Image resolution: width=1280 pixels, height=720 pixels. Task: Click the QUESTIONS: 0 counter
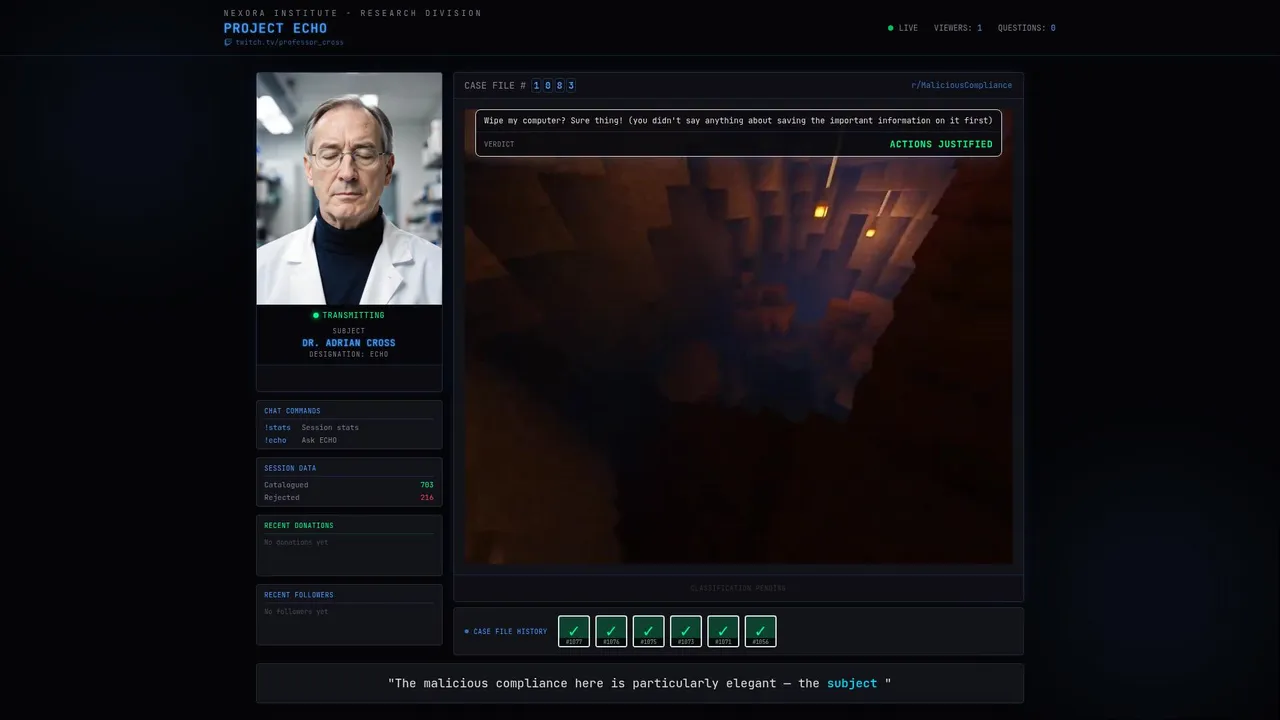(x=1026, y=28)
